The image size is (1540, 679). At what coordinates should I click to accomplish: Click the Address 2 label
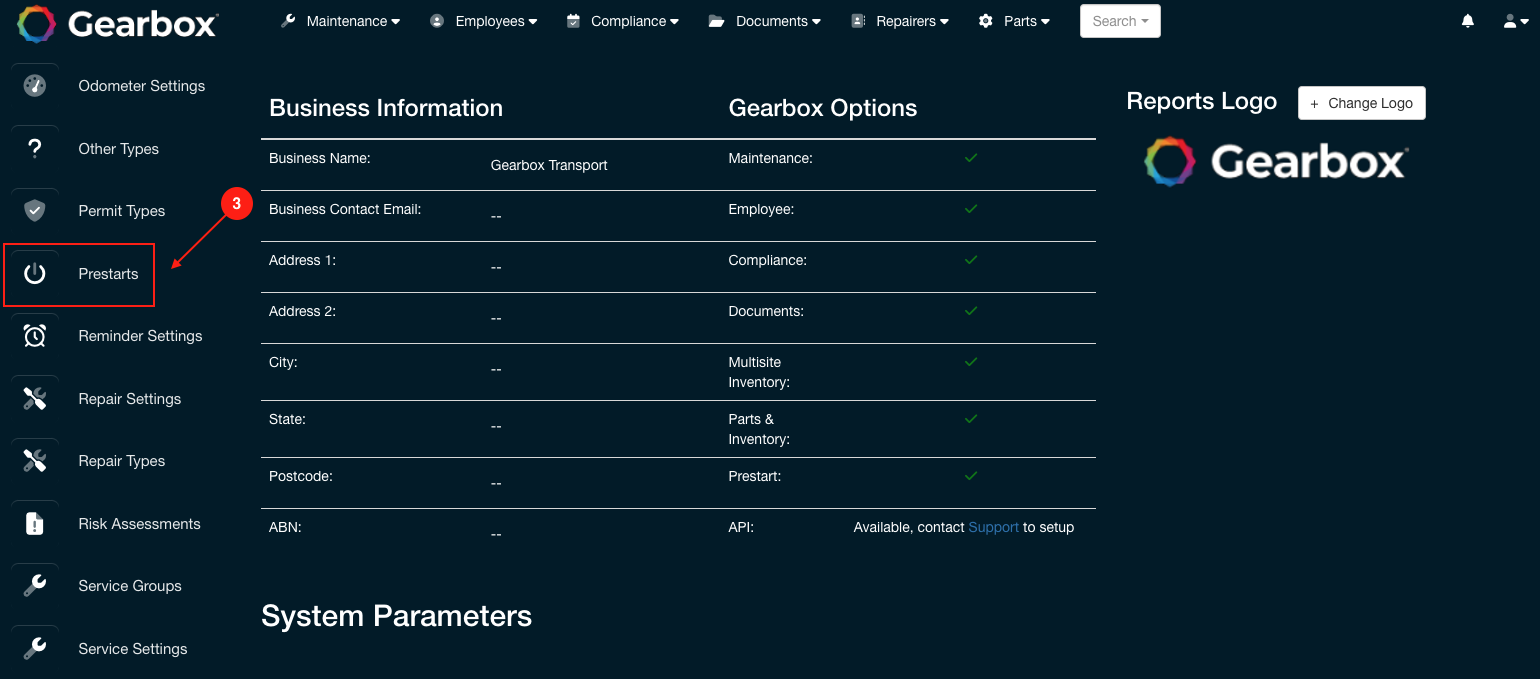point(303,311)
